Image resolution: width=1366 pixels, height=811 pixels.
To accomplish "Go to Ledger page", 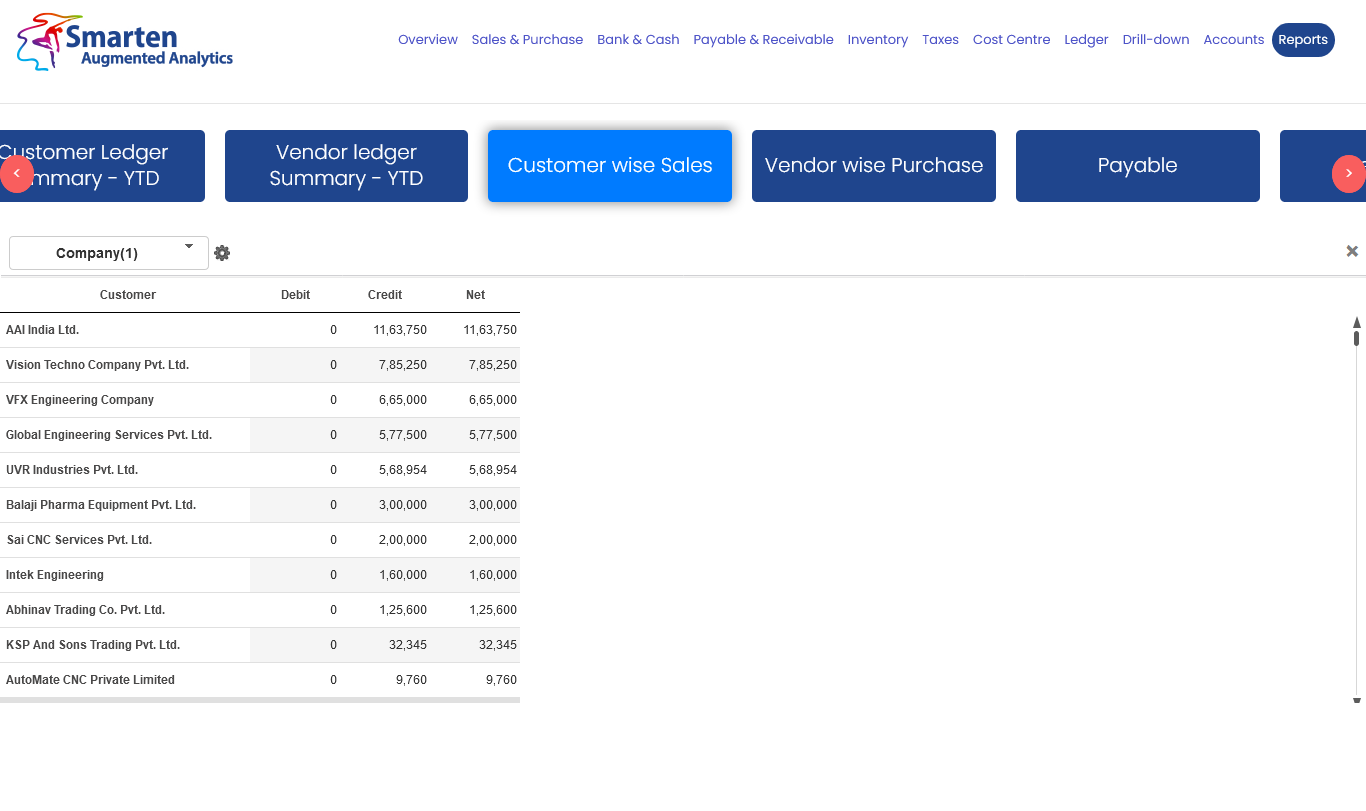I will point(1086,40).
